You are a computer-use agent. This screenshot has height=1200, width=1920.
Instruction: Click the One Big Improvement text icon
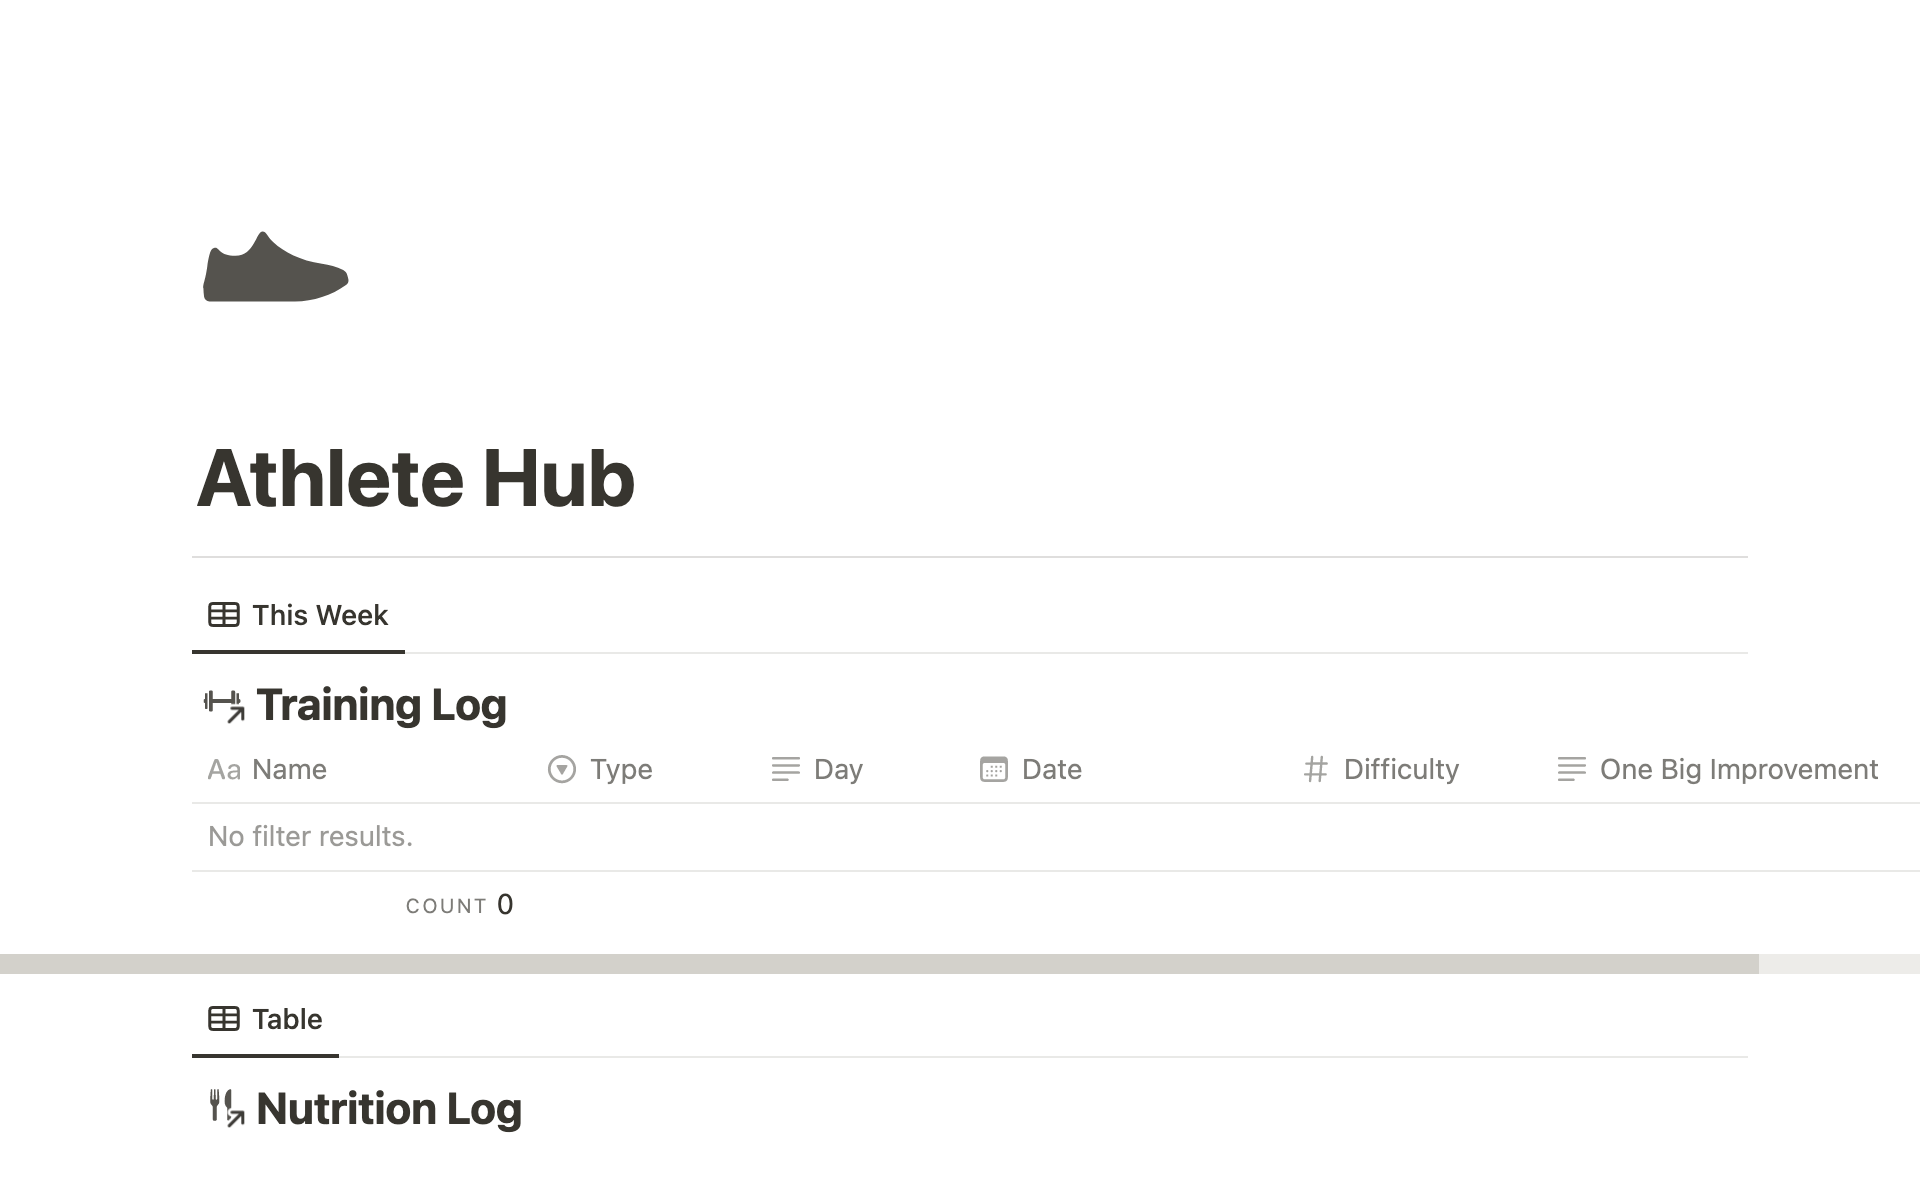point(1571,769)
